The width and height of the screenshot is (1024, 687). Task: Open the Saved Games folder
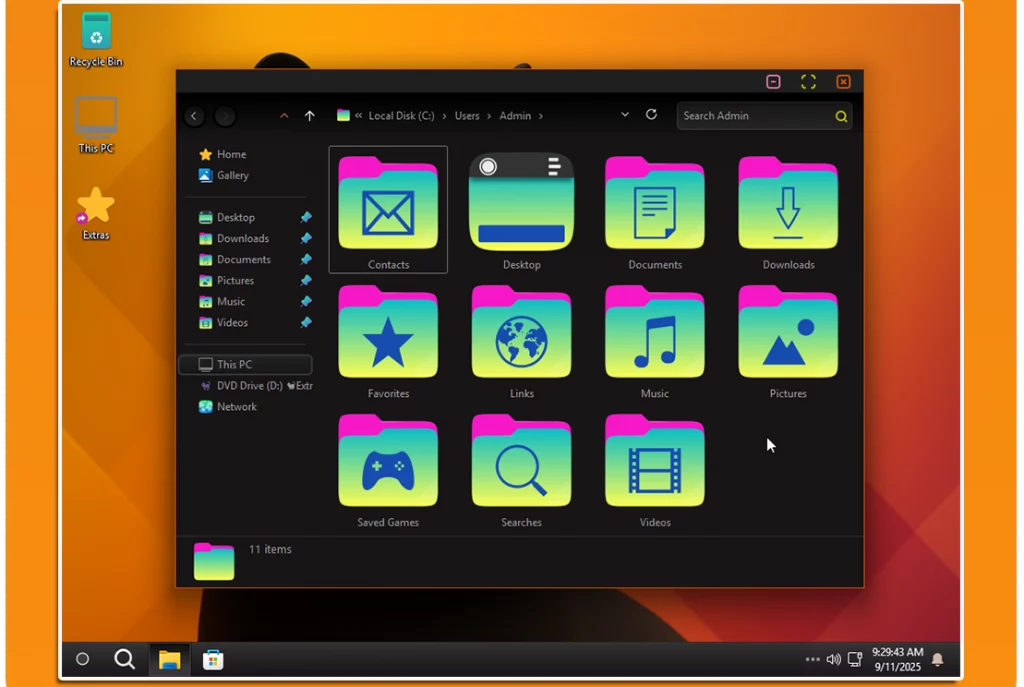[x=388, y=462]
